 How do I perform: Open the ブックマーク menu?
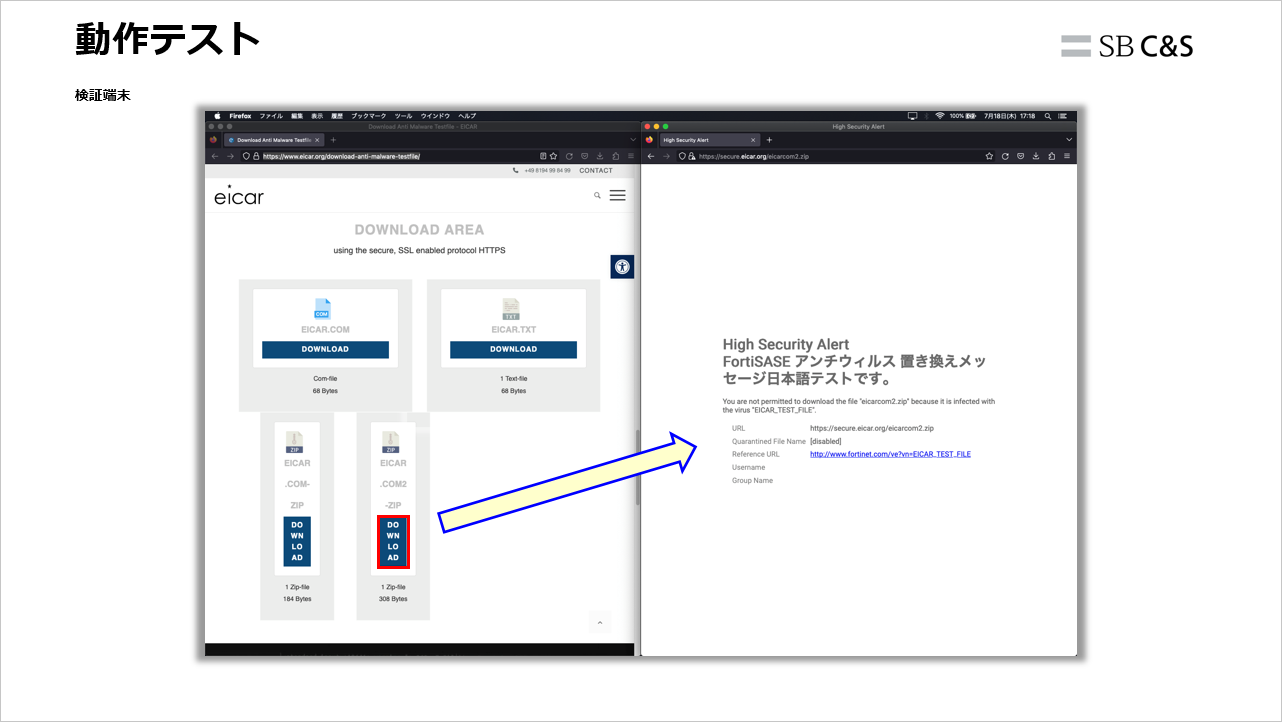coord(369,116)
